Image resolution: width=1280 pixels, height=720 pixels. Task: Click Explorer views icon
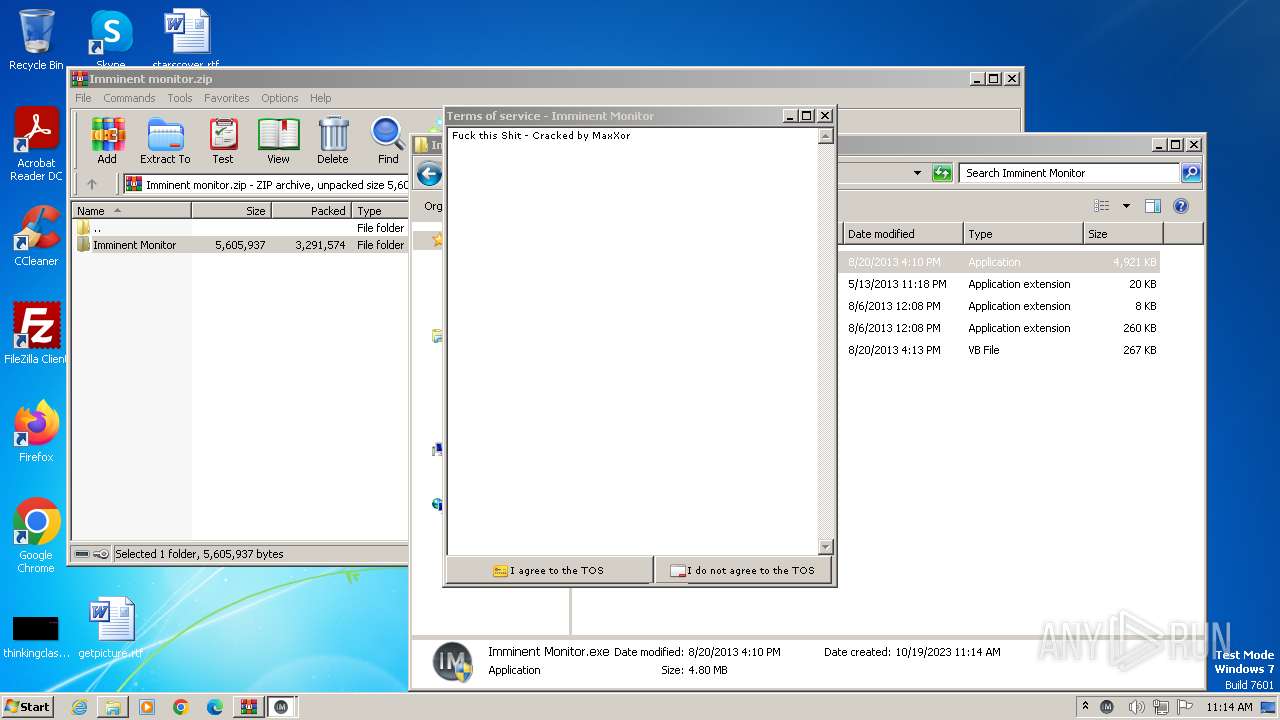pyautogui.click(x=1102, y=206)
